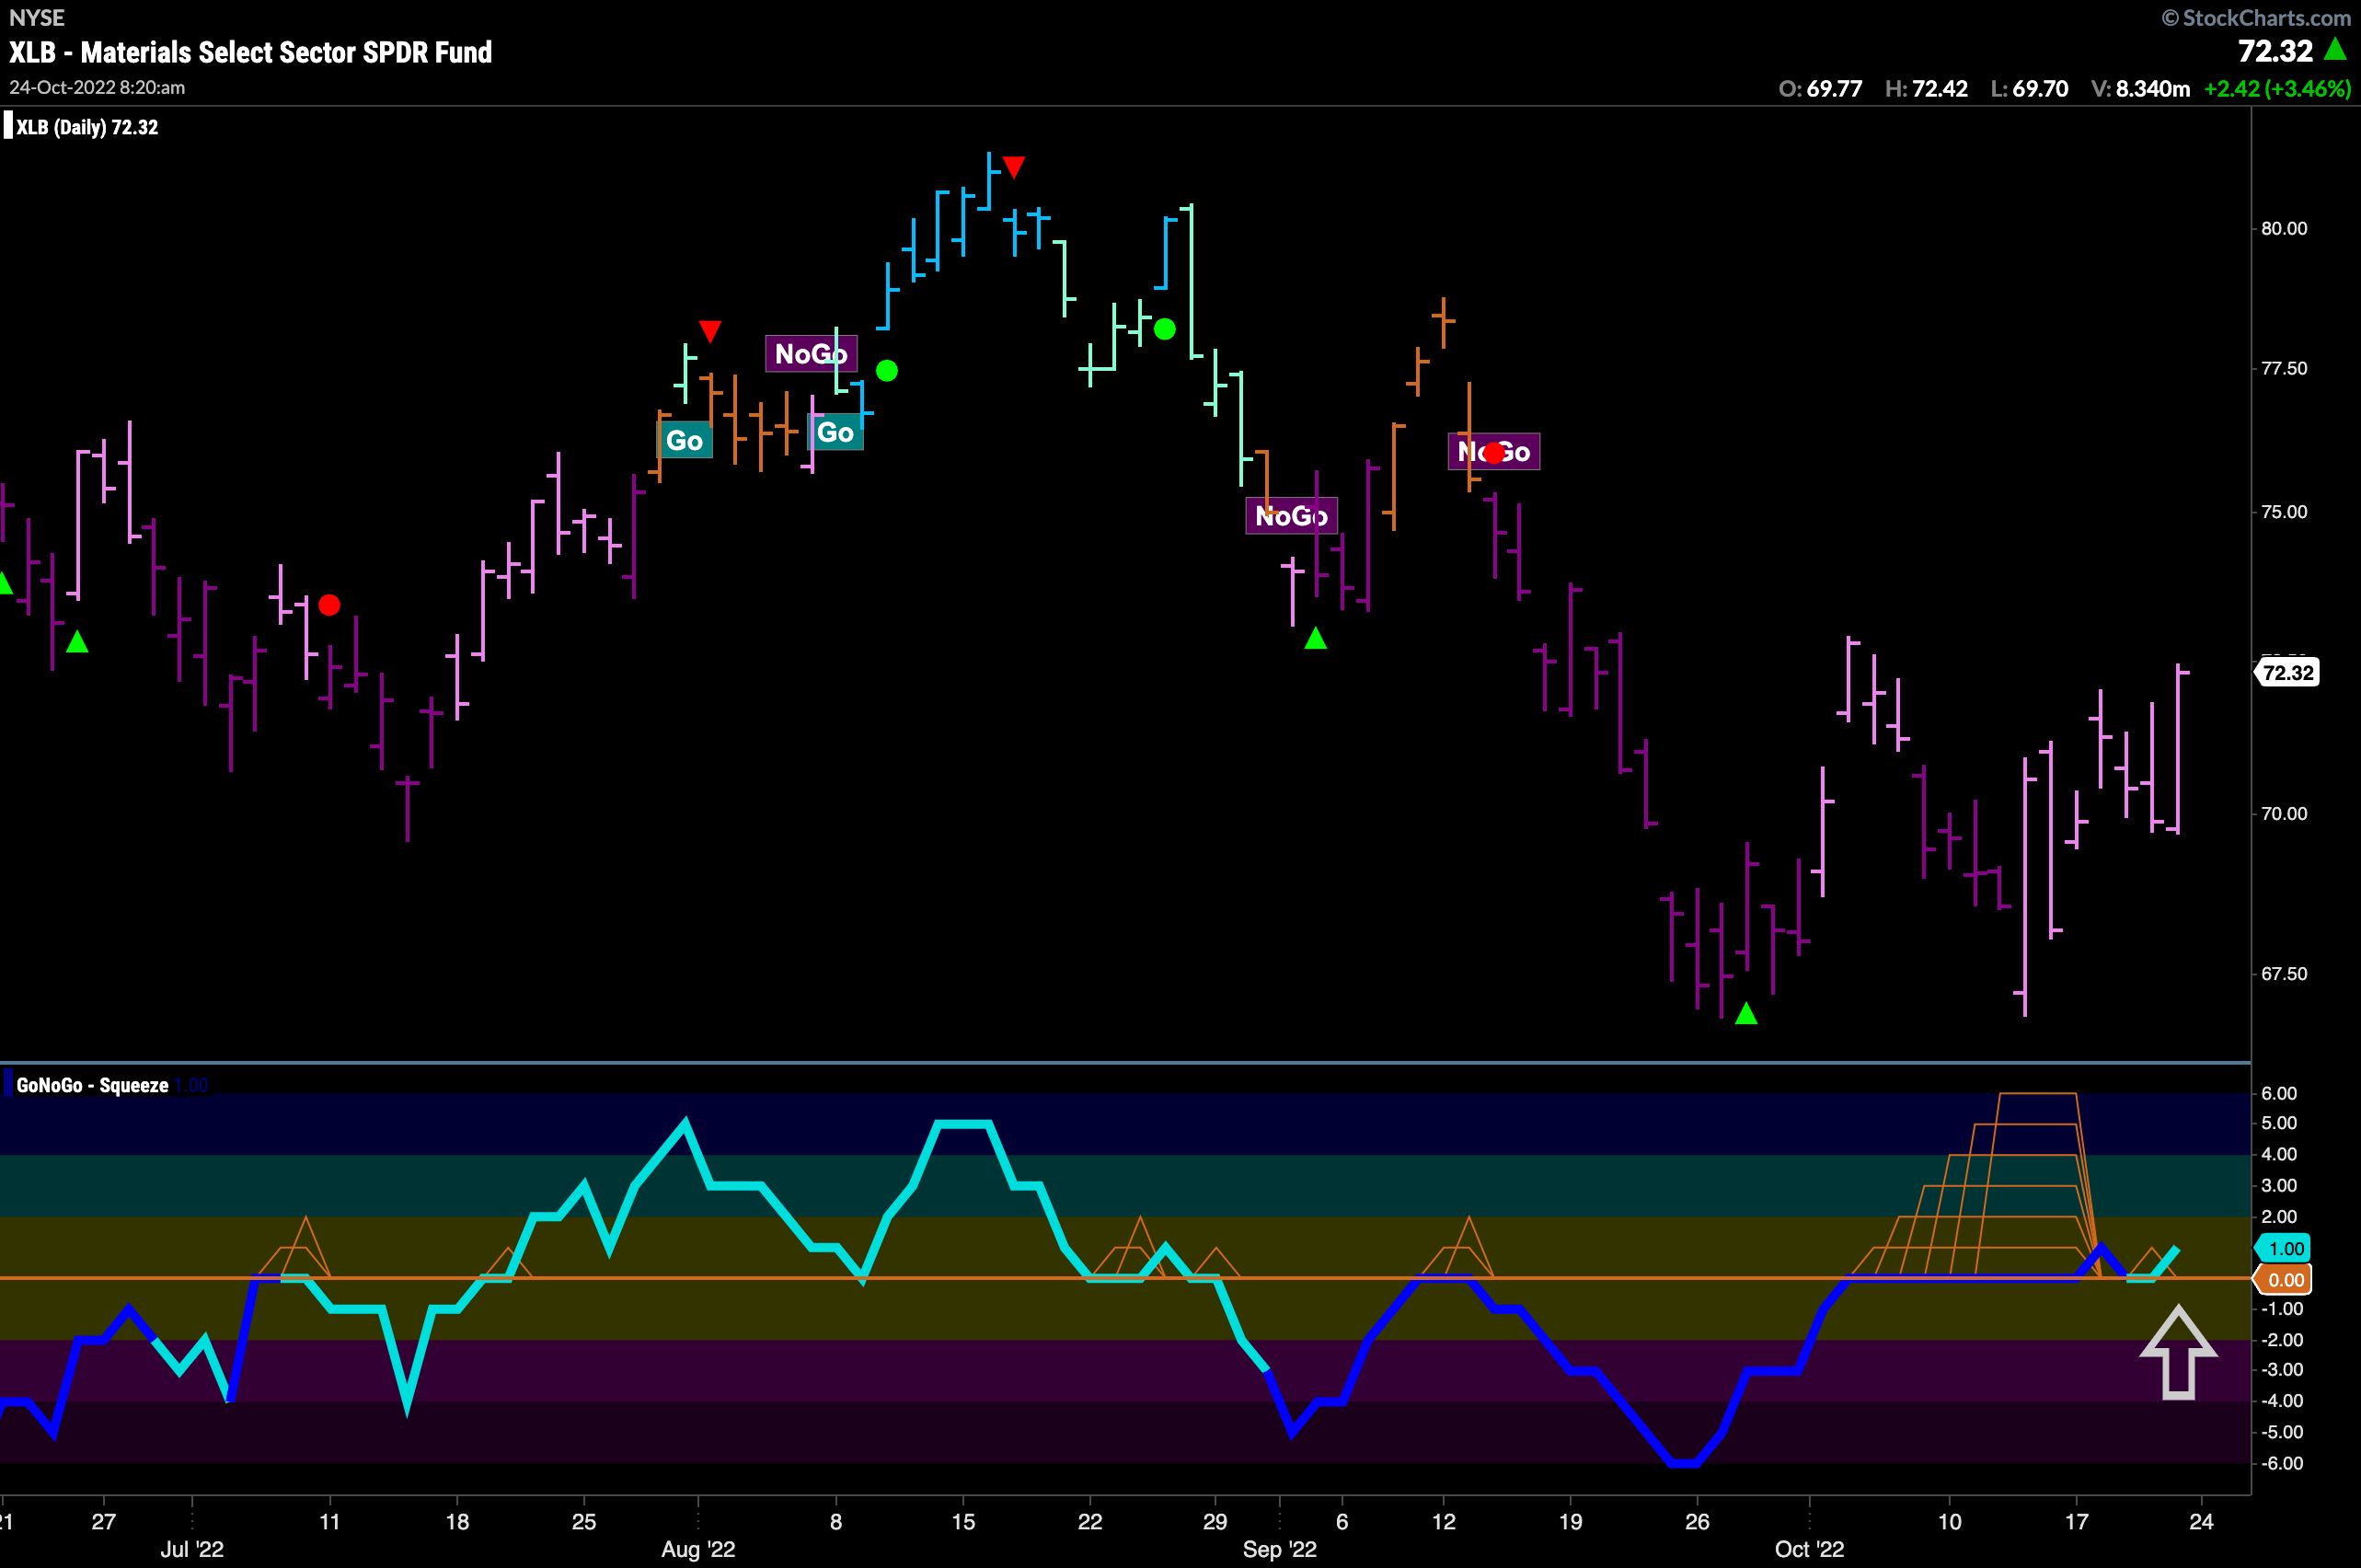The height and width of the screenshot is (1568, 2361).
Task: Click the 6.00 oscillator axis label
Action: [x=2280, y=1093]
